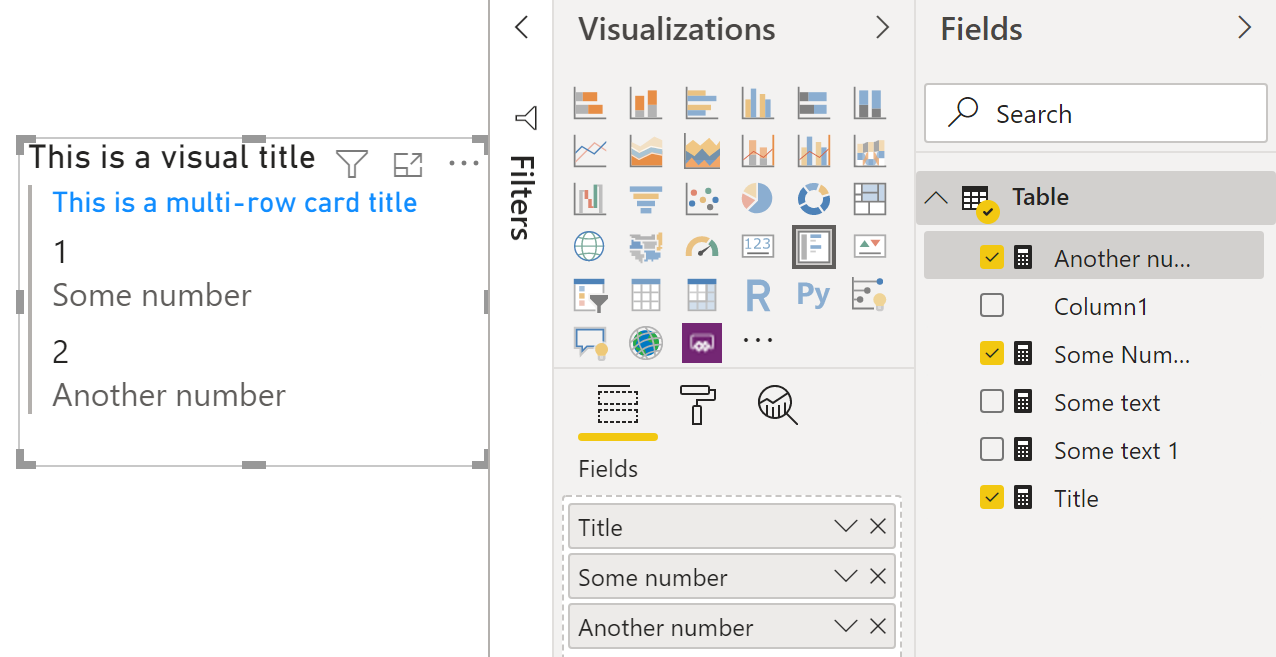
Task: Expand the Filters pane with left chevron
Action: point(520,28)
